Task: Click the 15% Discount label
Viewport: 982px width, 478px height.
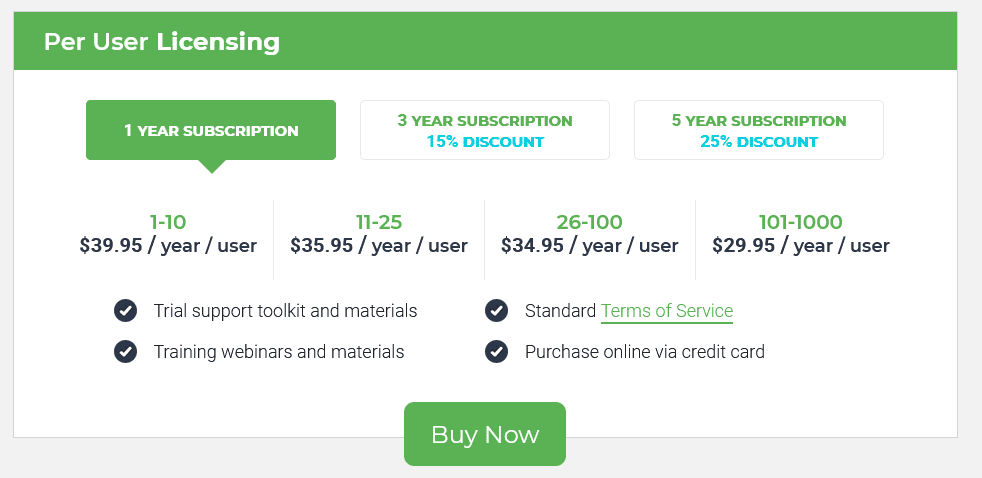Action: 485,142
